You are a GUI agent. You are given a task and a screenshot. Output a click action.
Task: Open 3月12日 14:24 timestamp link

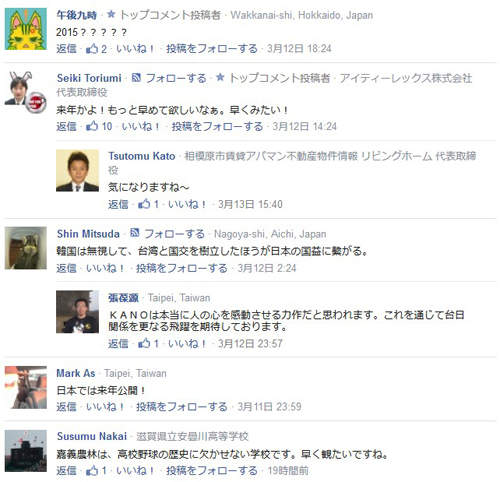[x=304, y=126]
